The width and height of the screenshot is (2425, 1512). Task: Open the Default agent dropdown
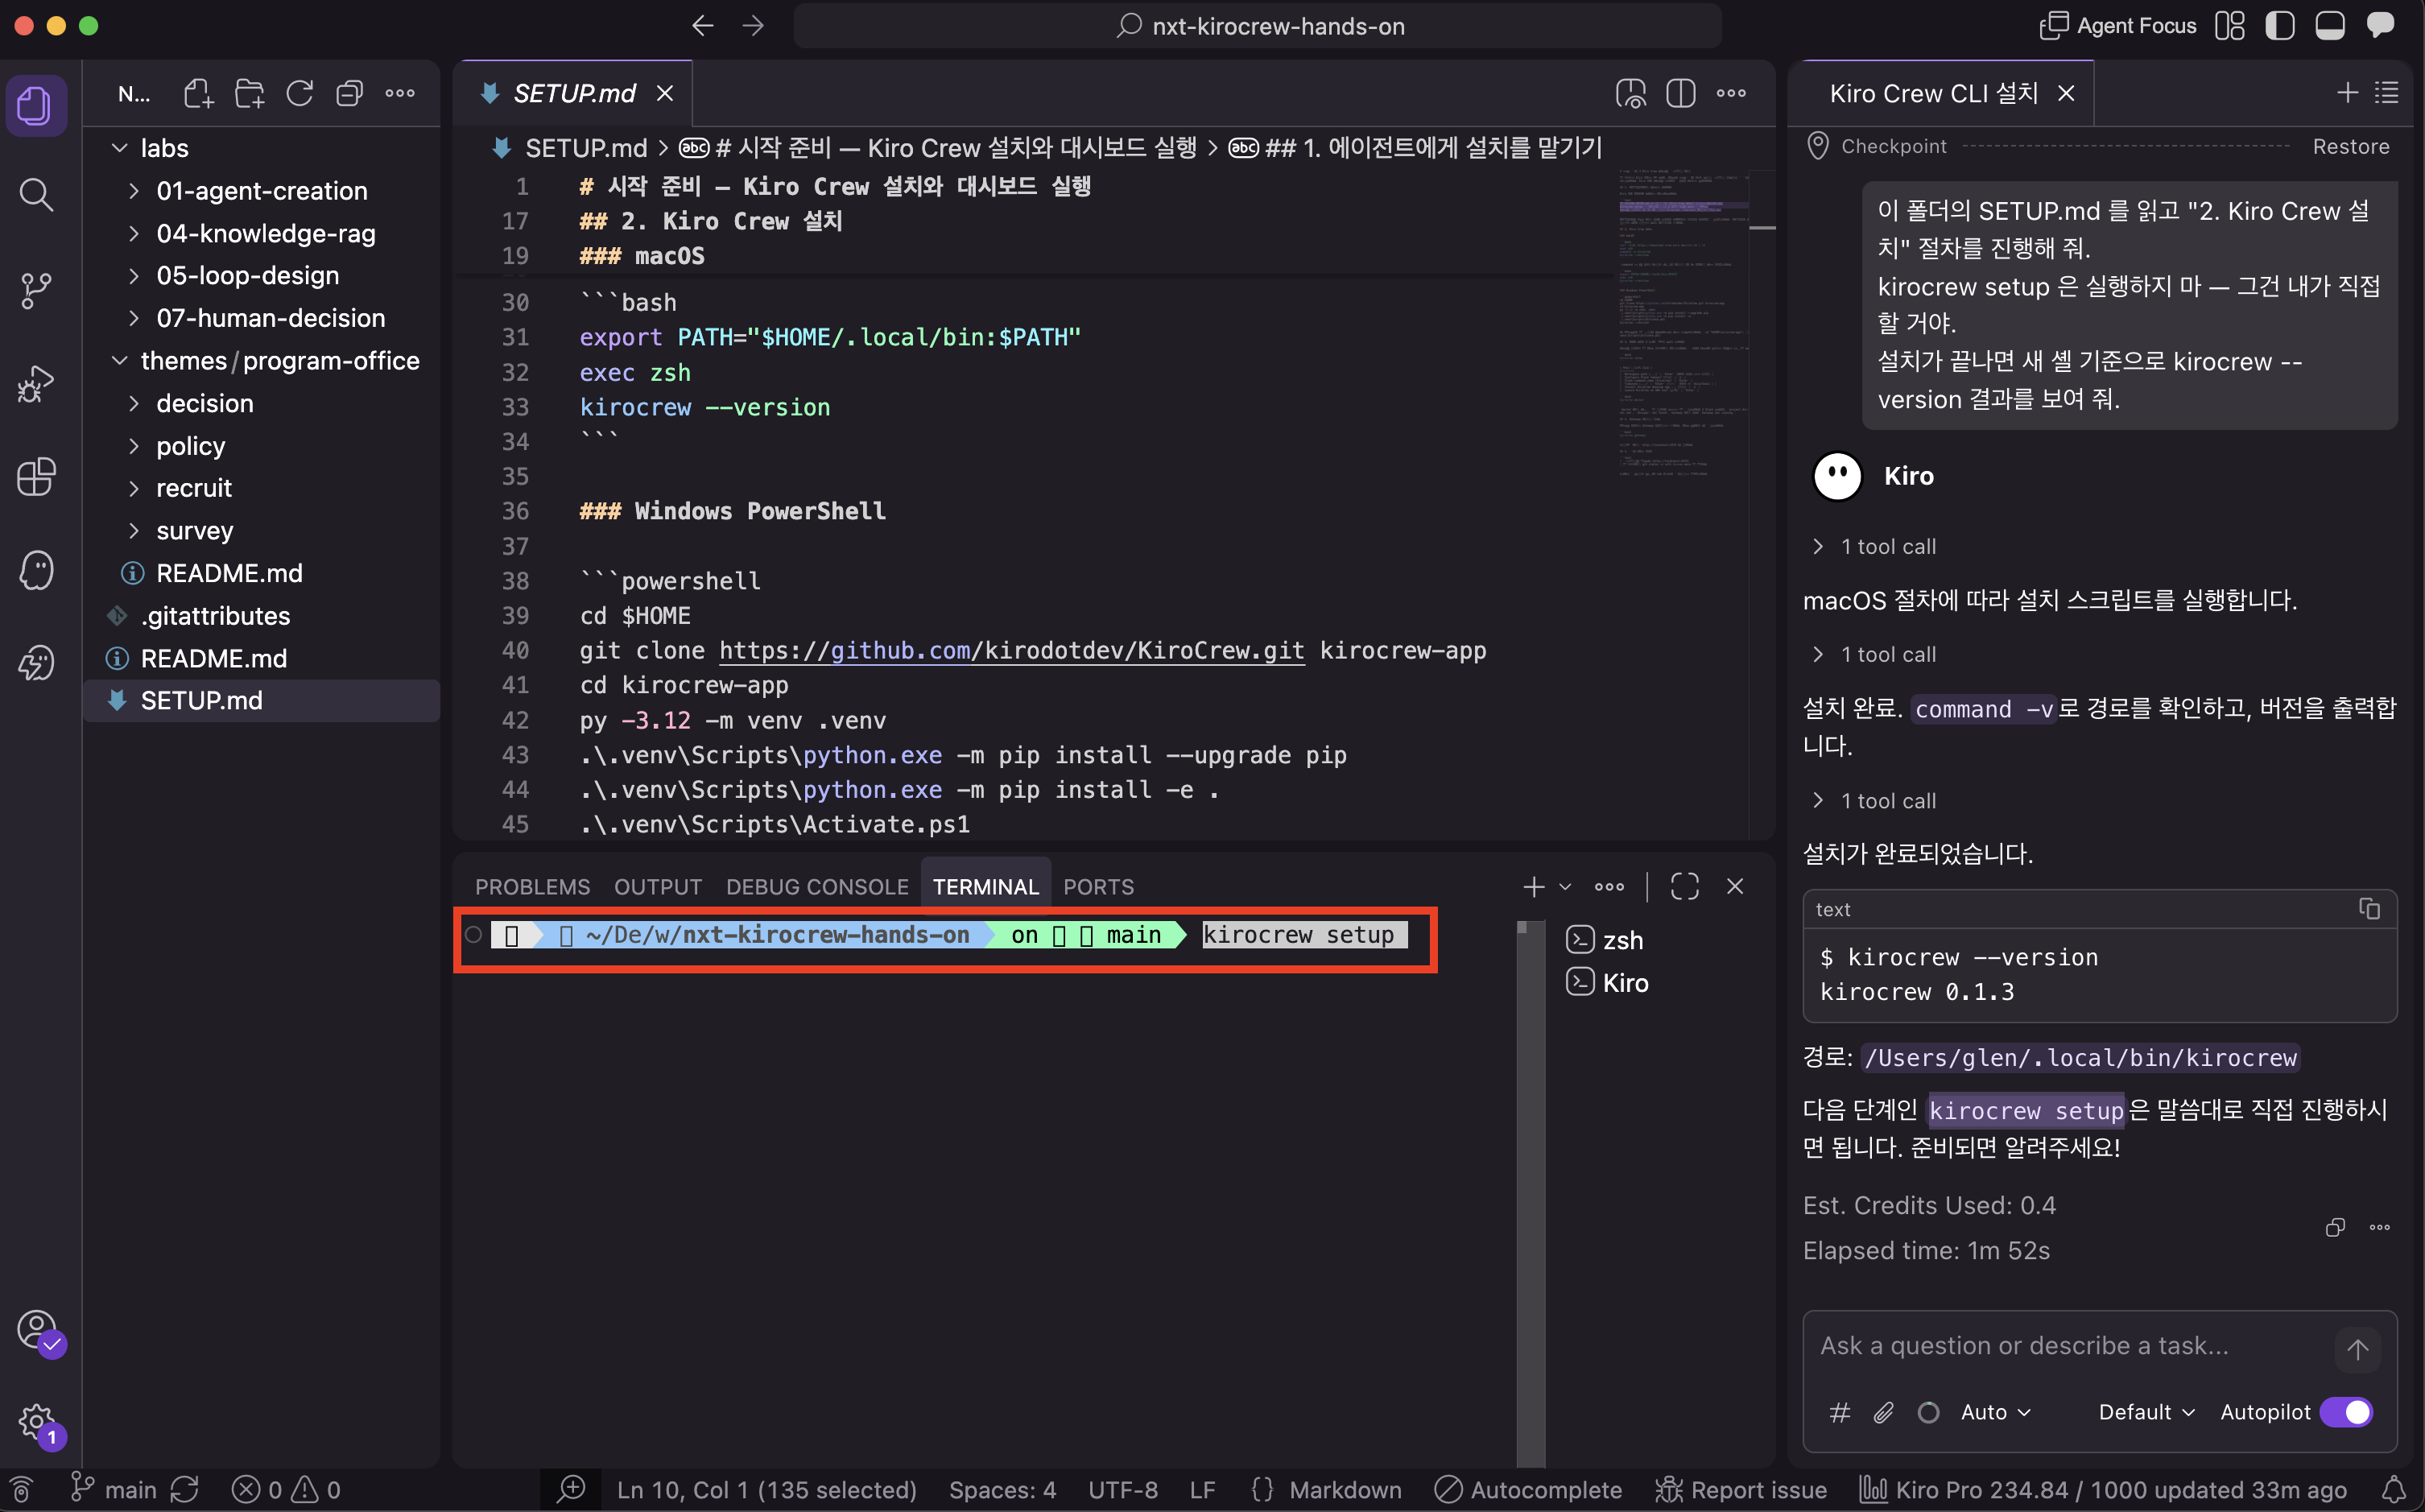(2146, 1412)
